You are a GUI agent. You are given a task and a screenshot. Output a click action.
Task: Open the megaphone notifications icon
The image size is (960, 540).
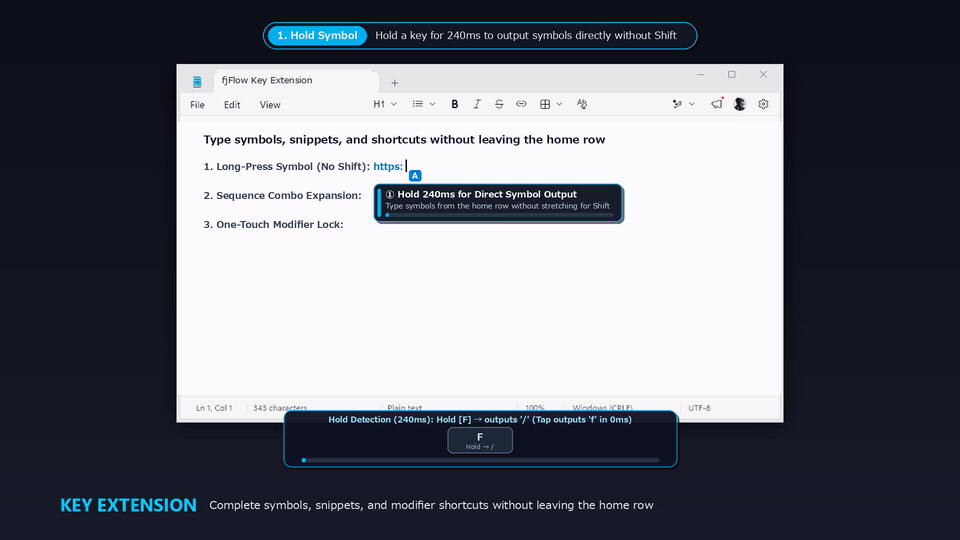click(716, 104)
